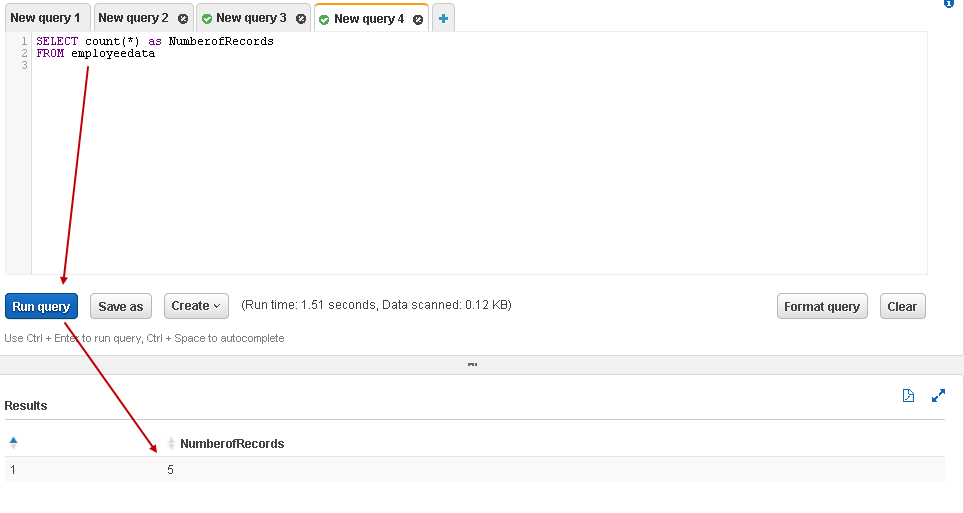The width and height of the screenshot is (964, 513).
Task: Sort by row number column arrow
Action: [13, 443]
